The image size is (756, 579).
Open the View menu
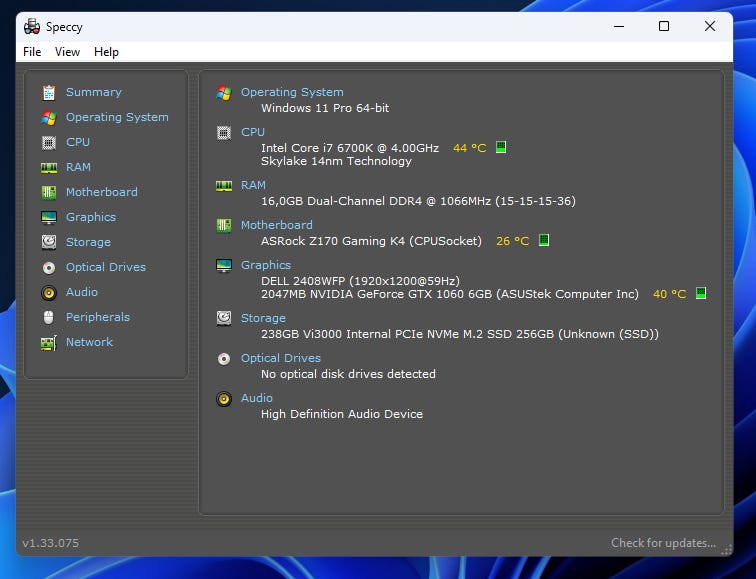click(67, 52)
